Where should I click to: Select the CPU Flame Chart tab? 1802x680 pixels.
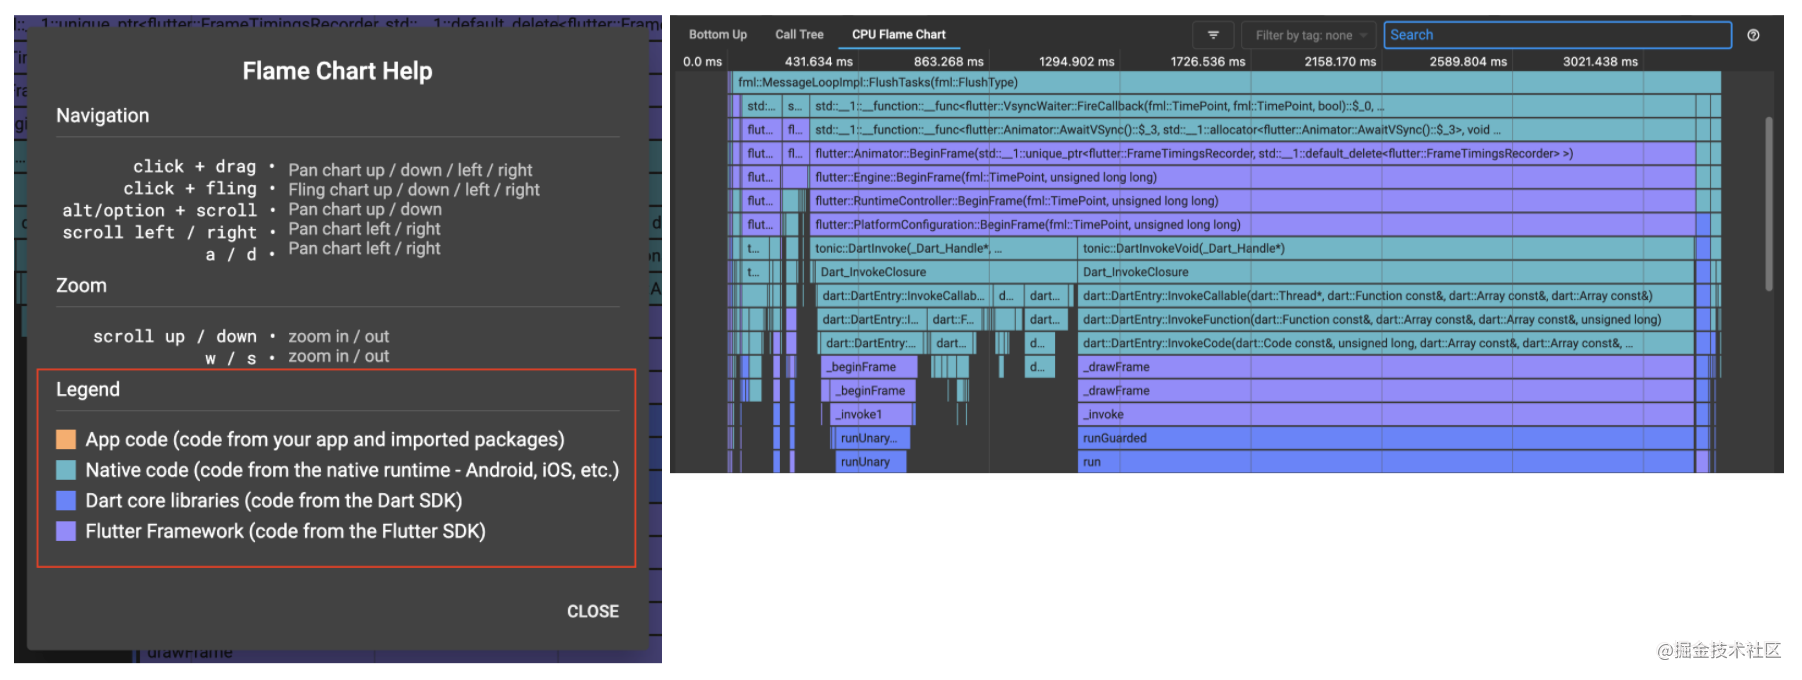[898, 34]
